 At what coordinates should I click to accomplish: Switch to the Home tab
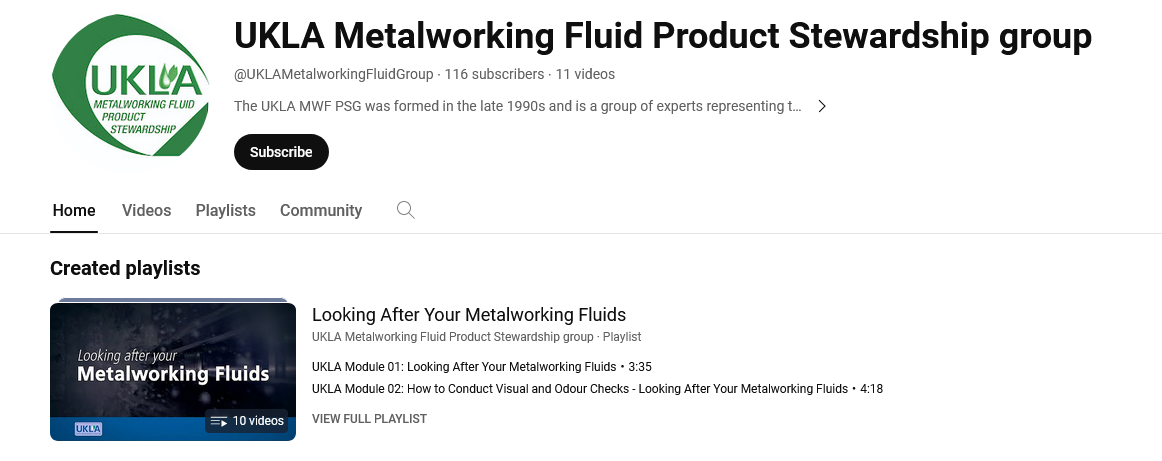pos(74,211)
